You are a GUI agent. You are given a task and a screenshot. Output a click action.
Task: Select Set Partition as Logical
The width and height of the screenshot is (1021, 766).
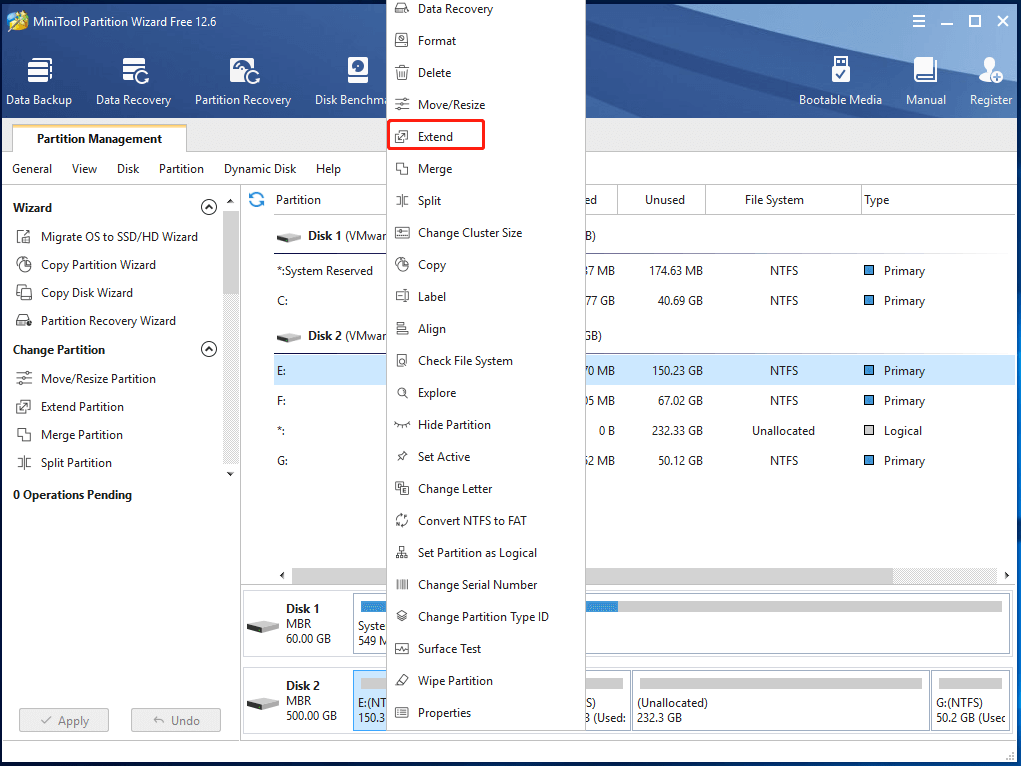486,552
